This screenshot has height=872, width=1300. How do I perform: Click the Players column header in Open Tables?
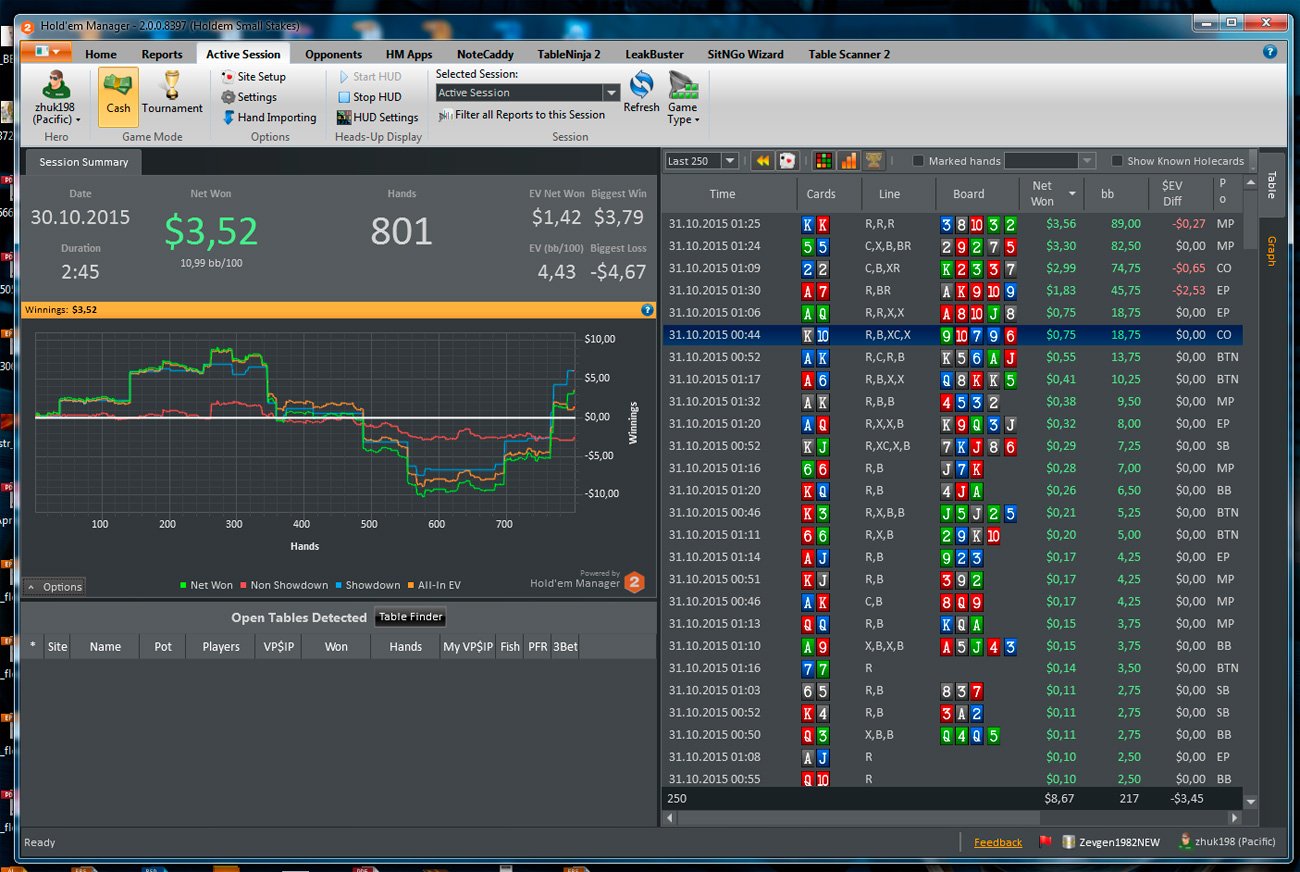coord(221,647)
